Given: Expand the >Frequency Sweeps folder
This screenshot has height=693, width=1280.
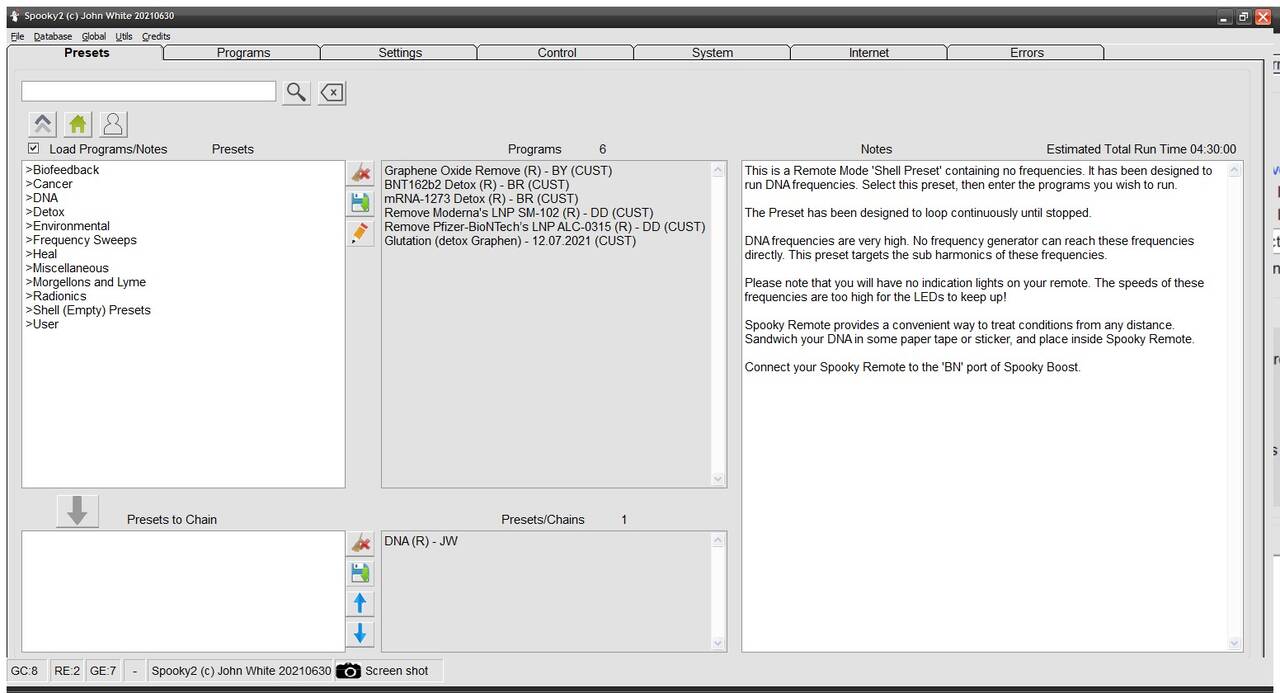Looking at the screenshot, I should tap(81, 240).
